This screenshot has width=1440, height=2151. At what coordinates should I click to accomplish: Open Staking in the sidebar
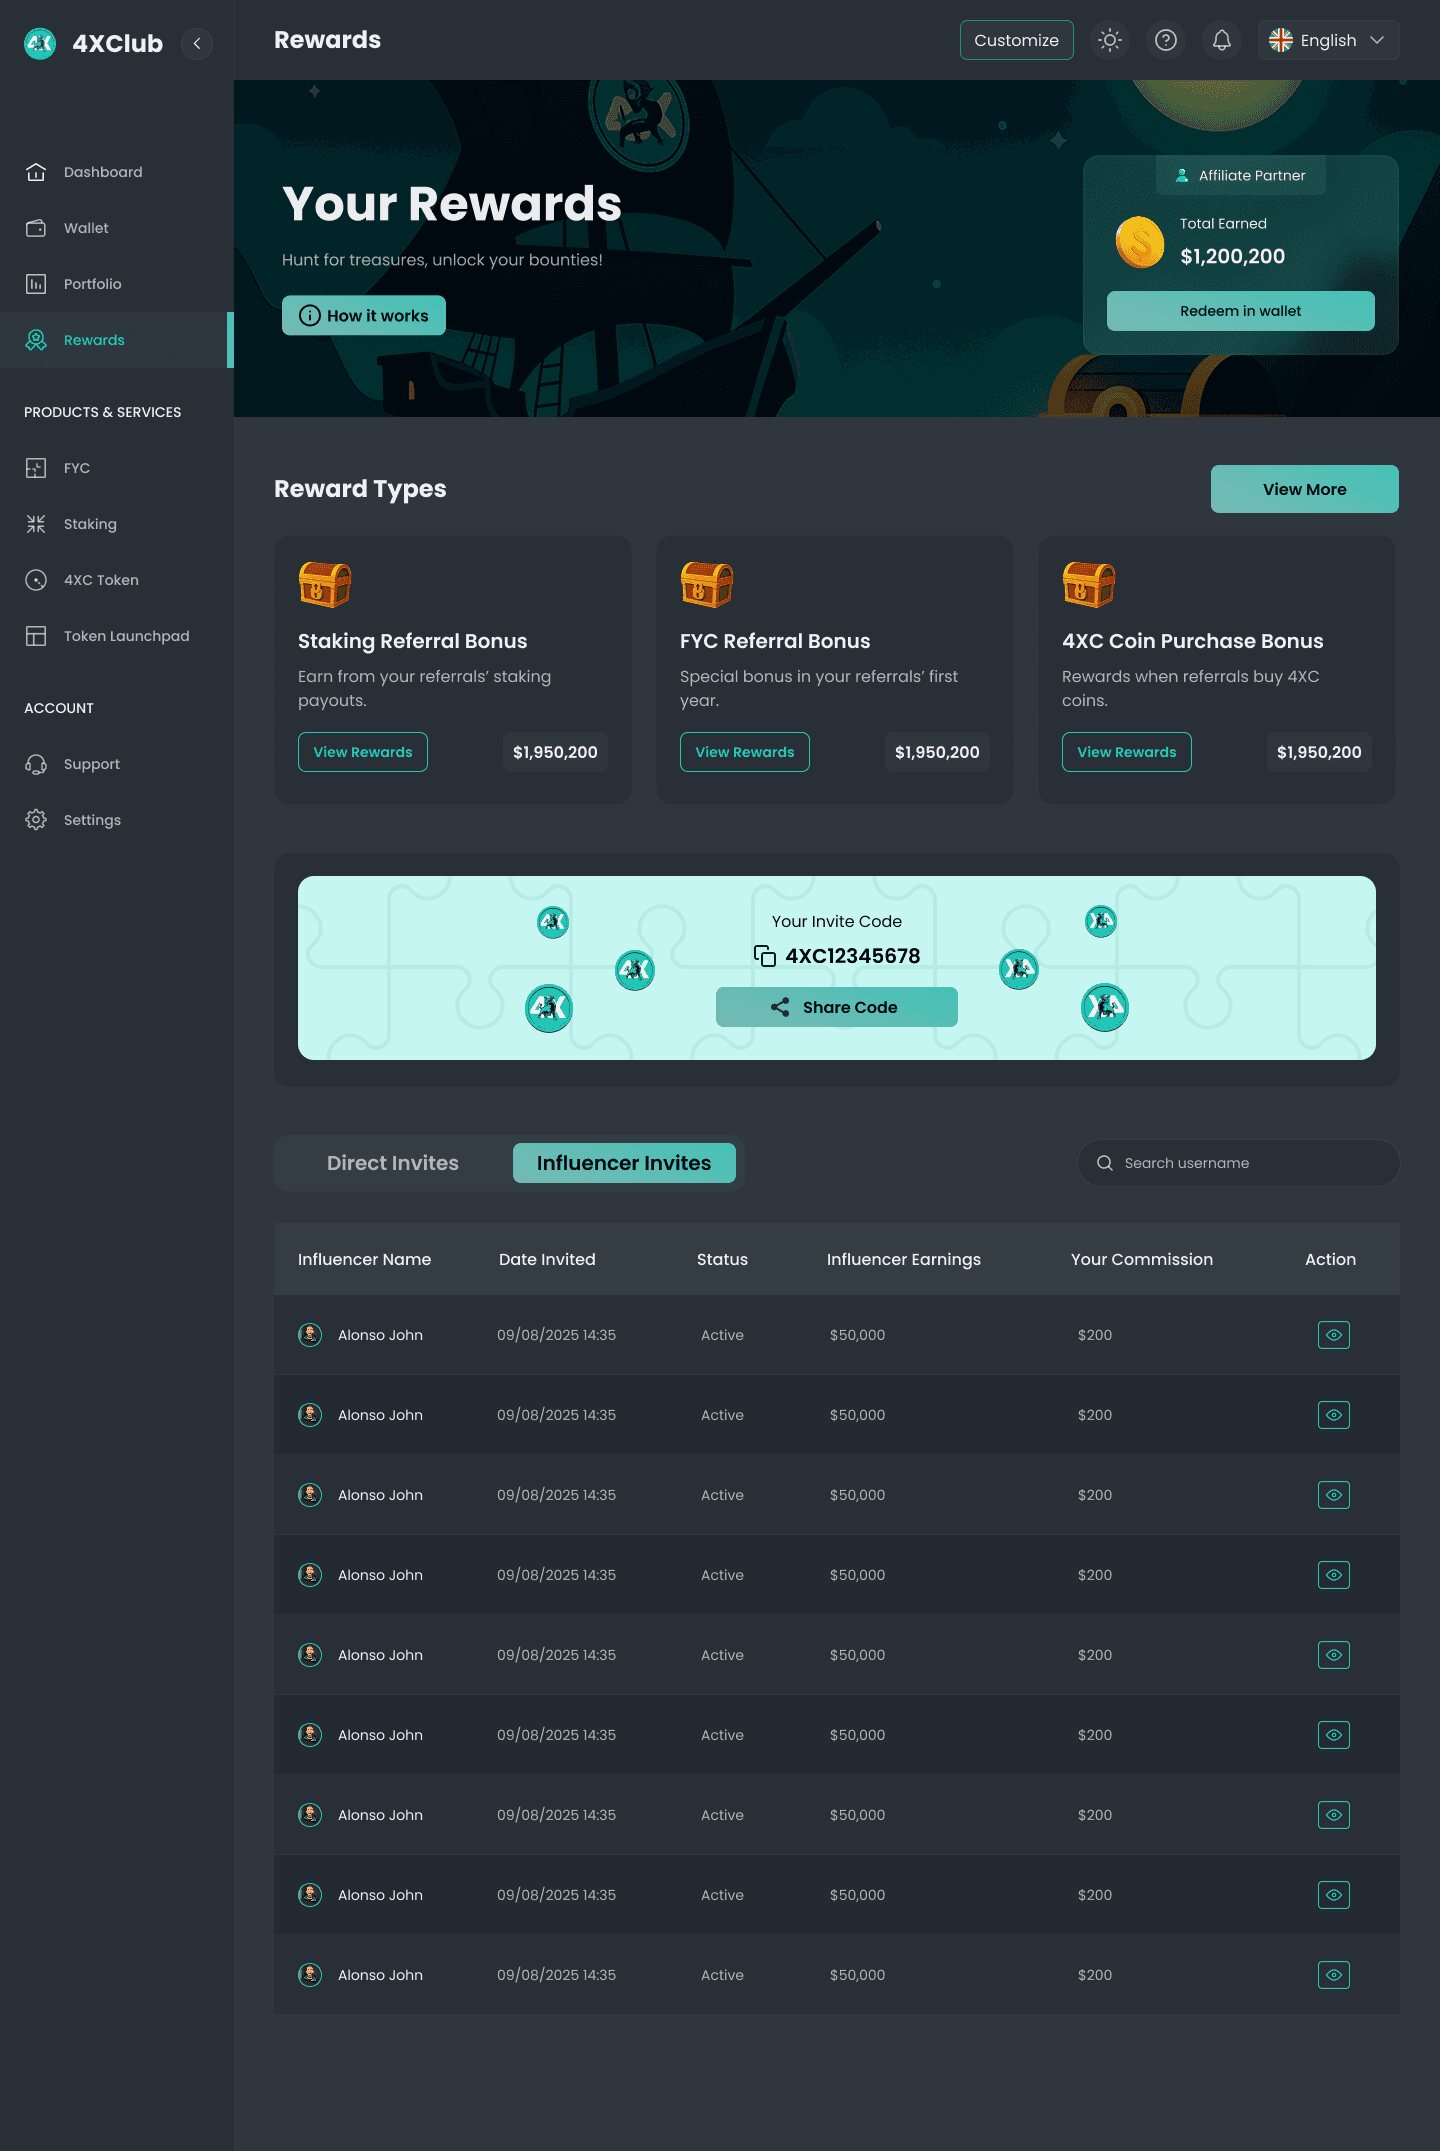coord(116,524)
